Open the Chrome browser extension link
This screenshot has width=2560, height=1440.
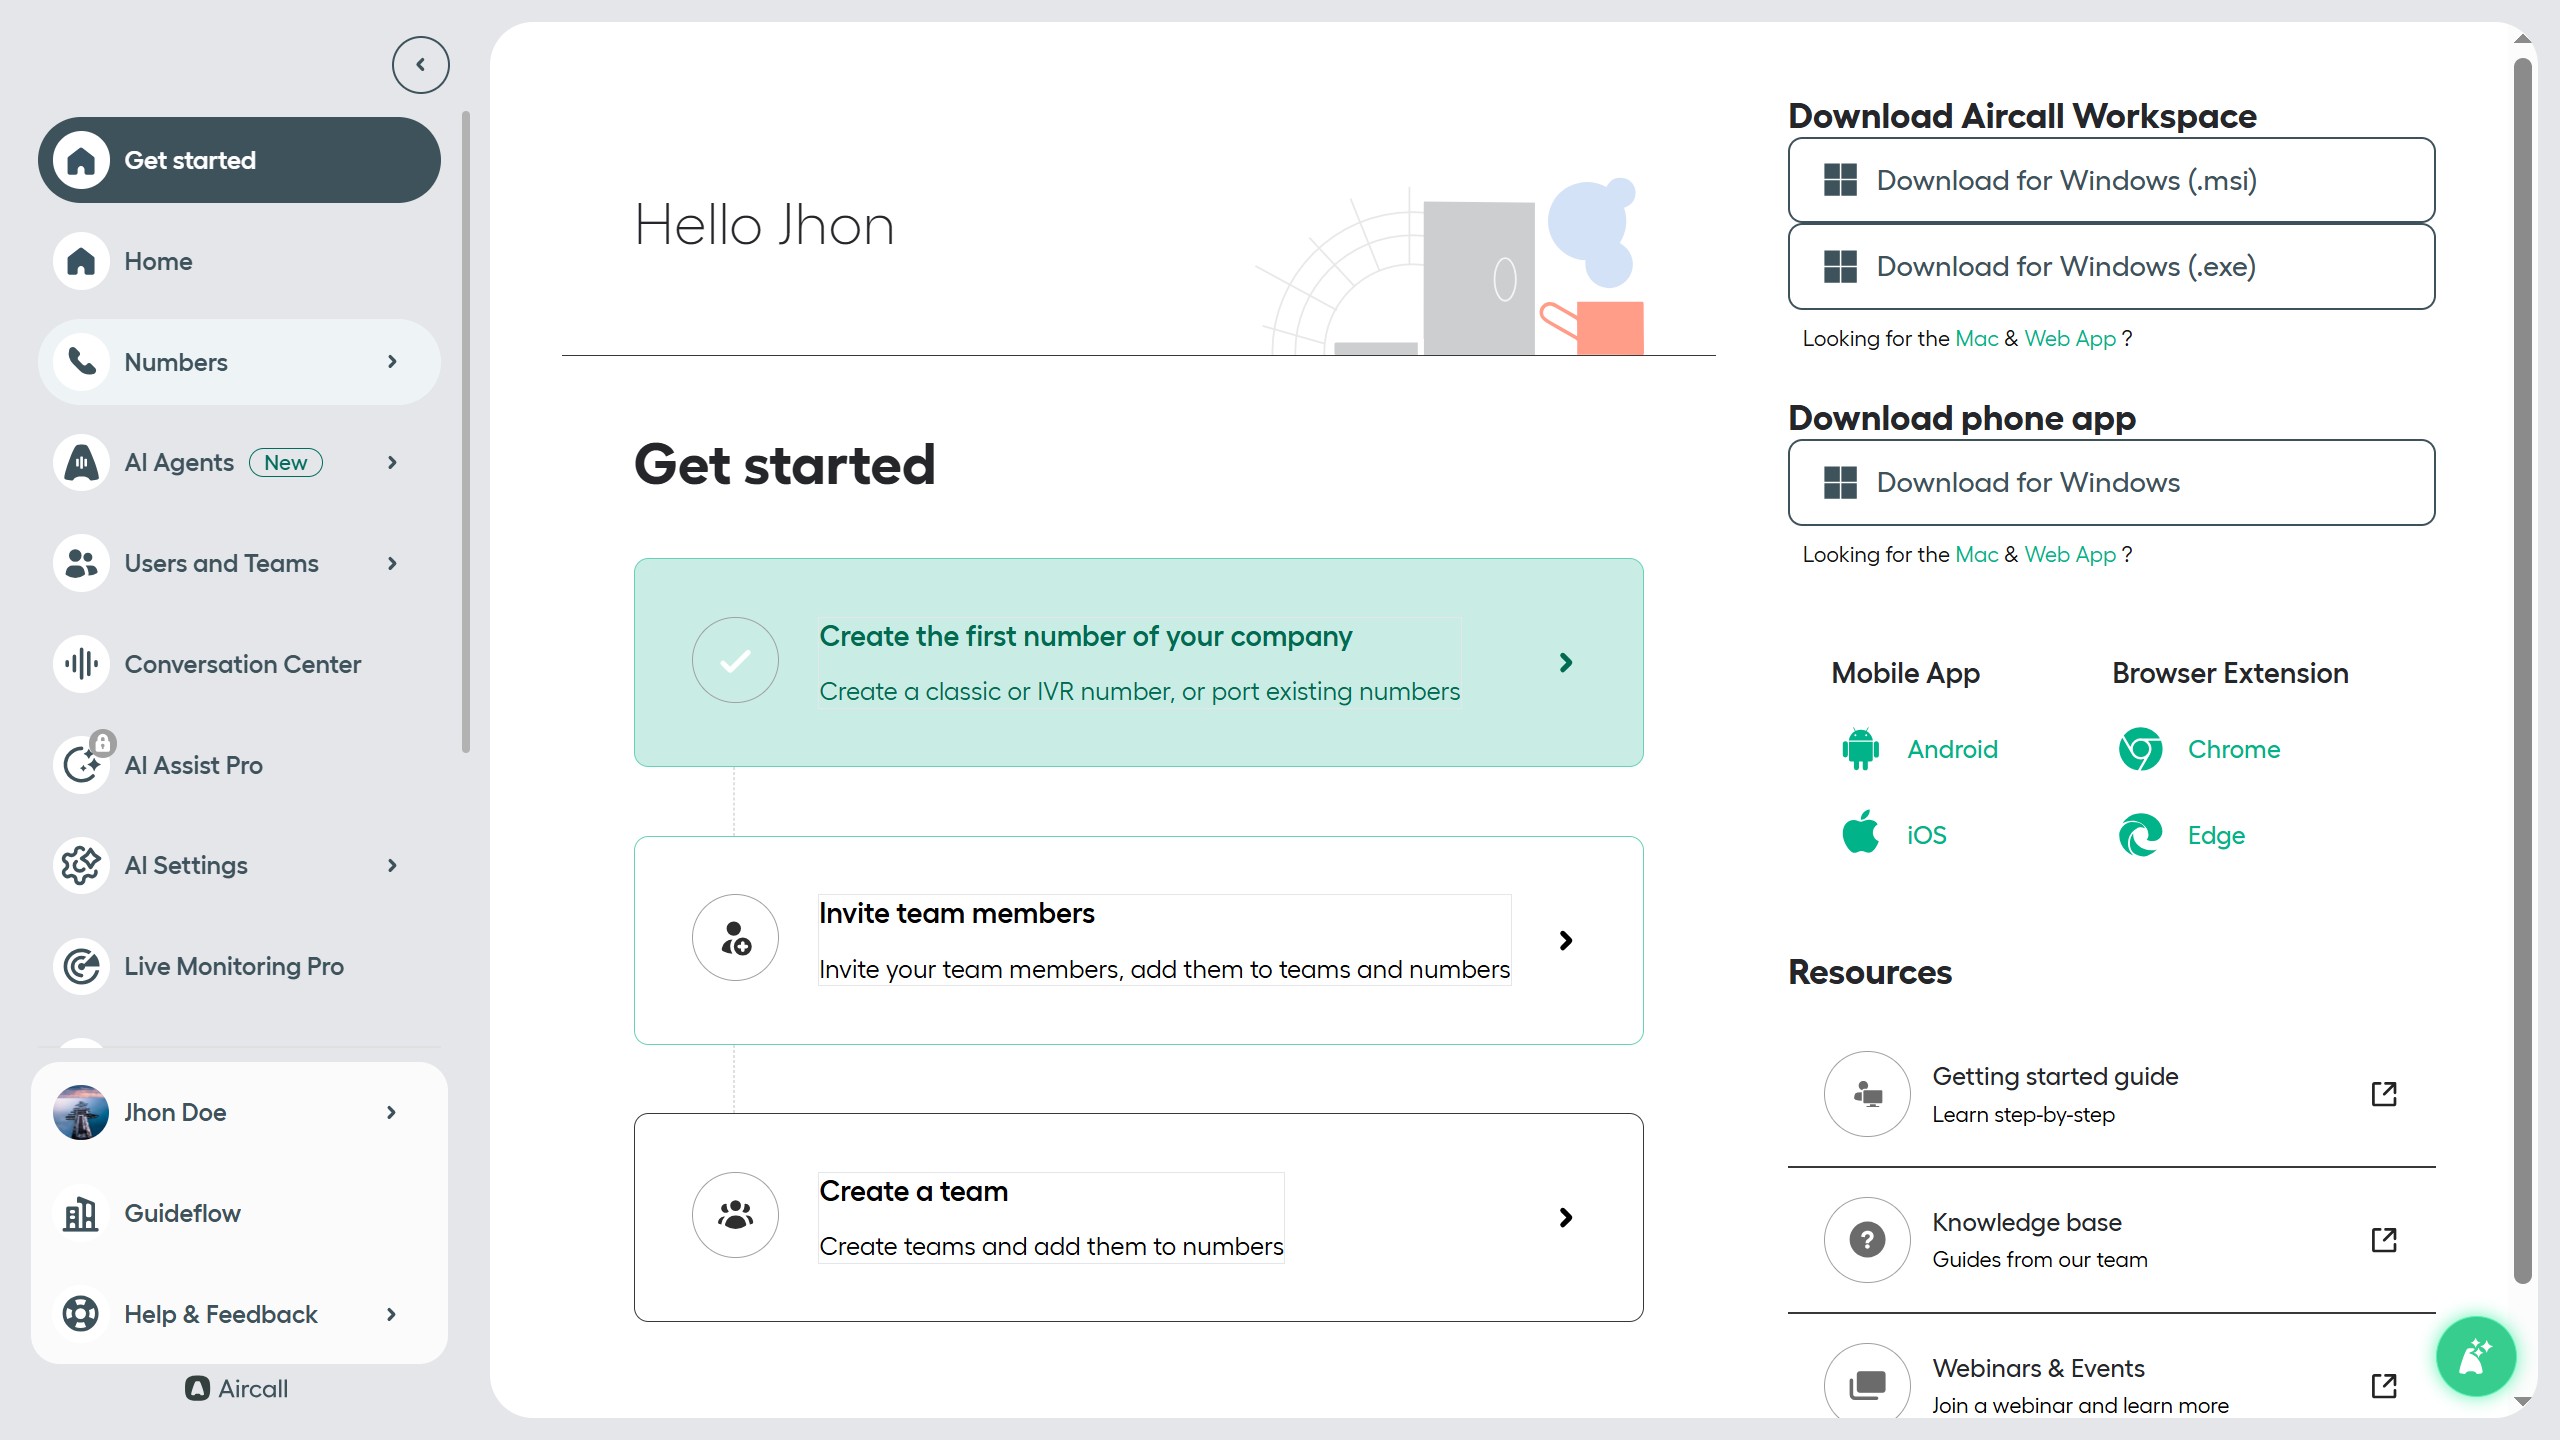[2234, 749]
